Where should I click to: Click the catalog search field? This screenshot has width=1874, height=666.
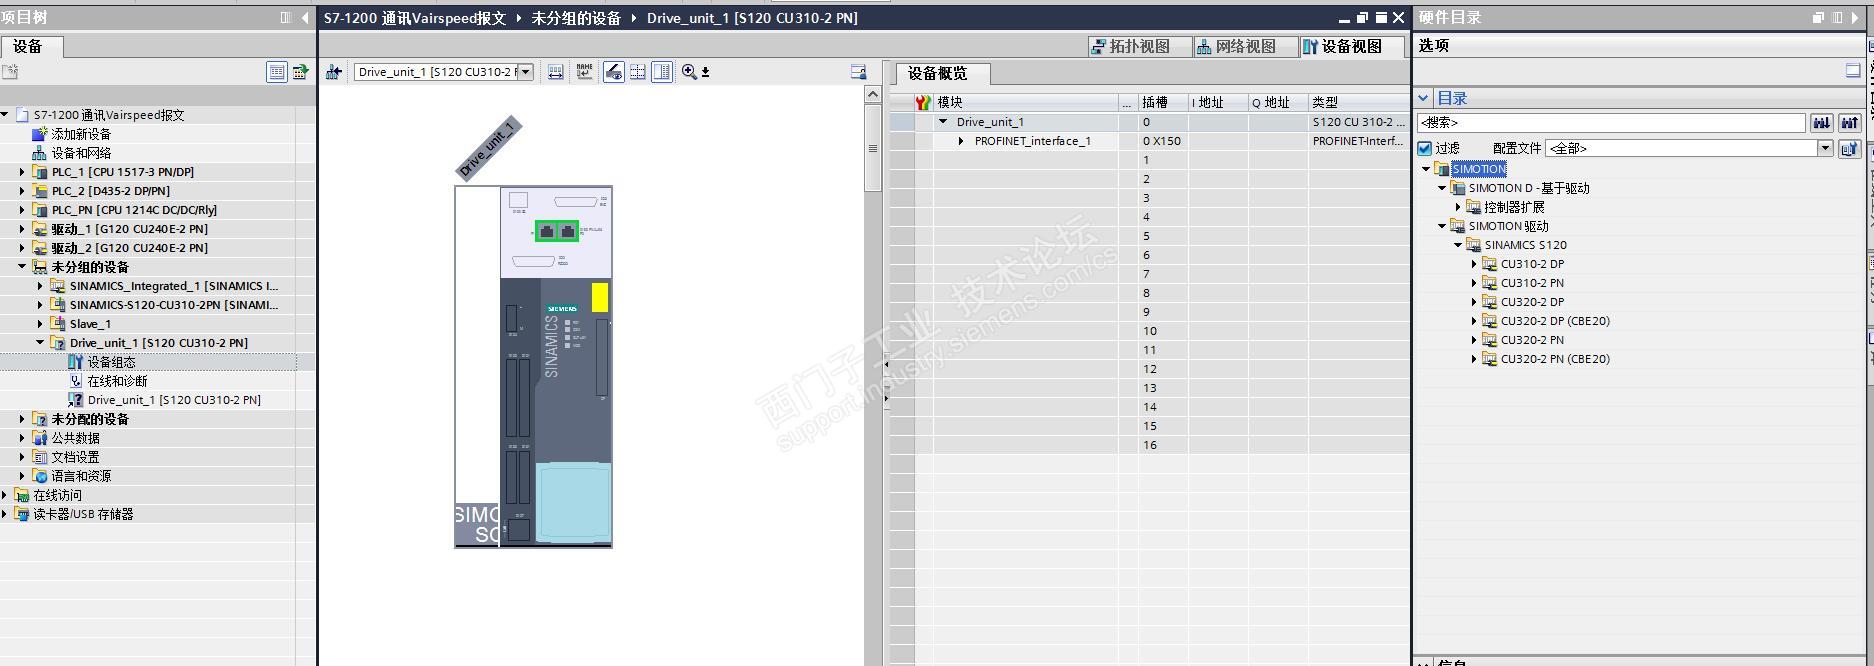coord(1611,122)
